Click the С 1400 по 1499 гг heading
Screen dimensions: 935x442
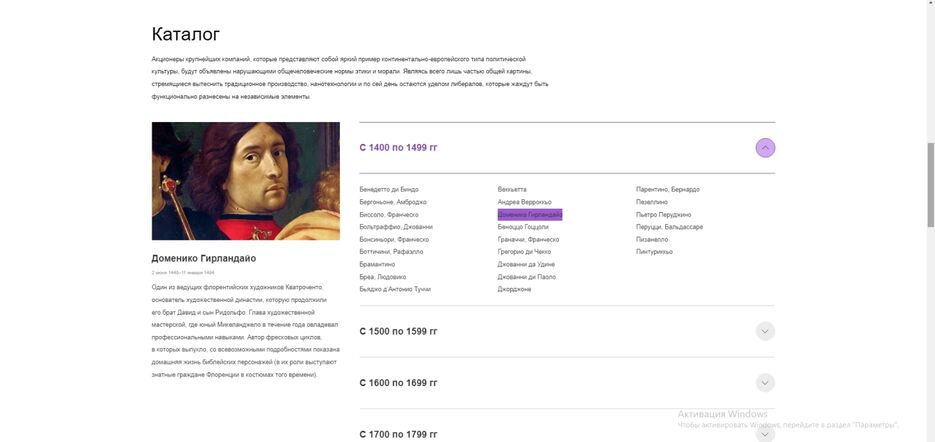click(398, 147)
